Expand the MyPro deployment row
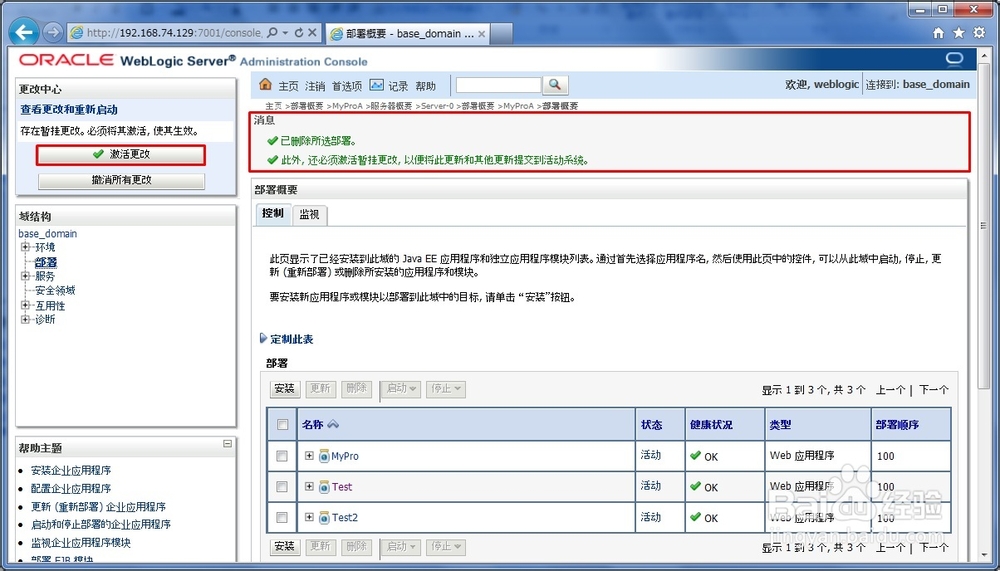 pyautogui.click(x=309, y=456)
